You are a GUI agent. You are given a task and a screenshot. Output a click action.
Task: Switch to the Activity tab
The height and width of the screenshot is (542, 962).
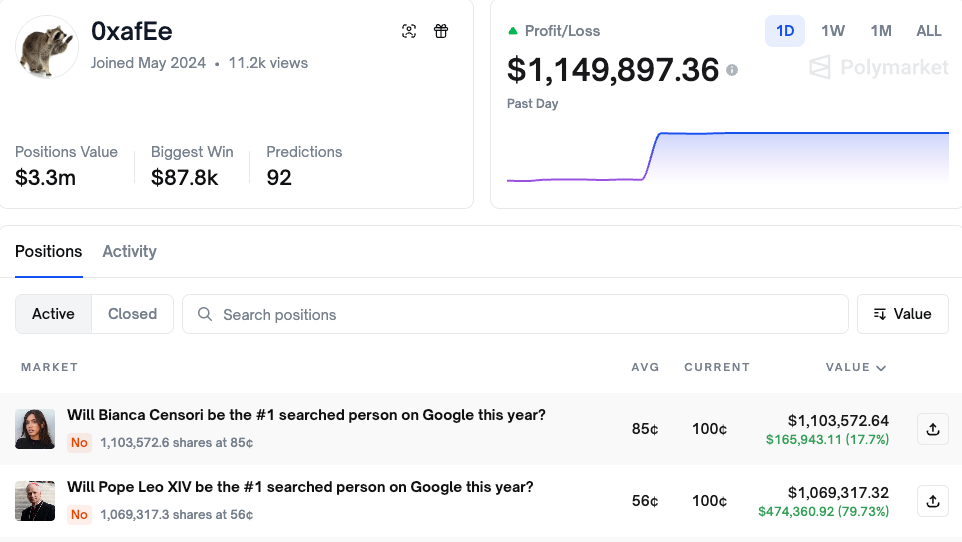(x=129, y=251)
